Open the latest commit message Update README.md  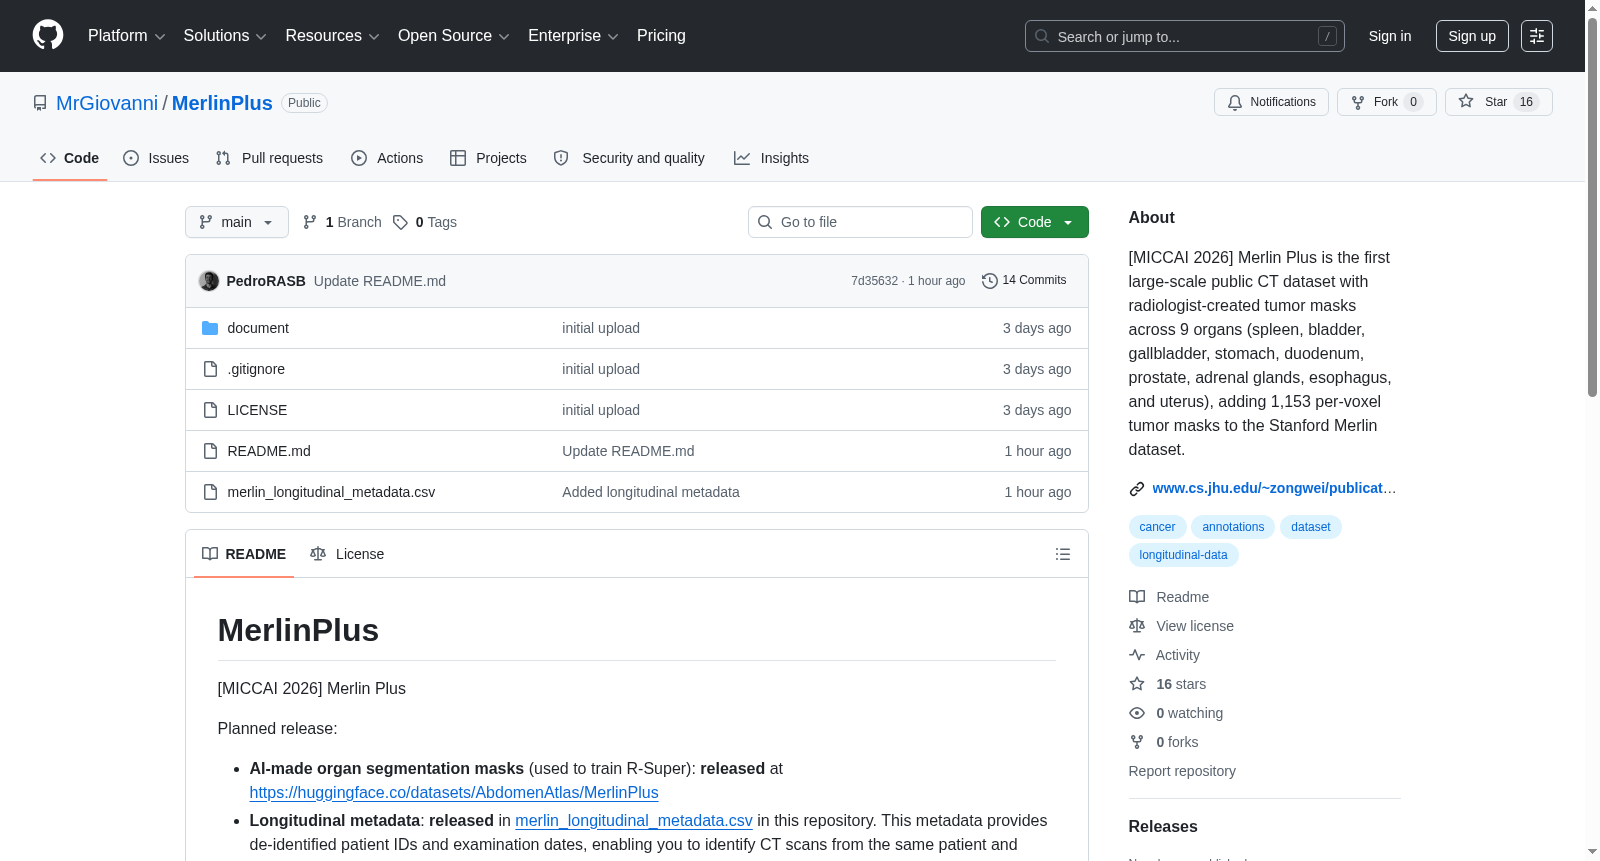380,281
